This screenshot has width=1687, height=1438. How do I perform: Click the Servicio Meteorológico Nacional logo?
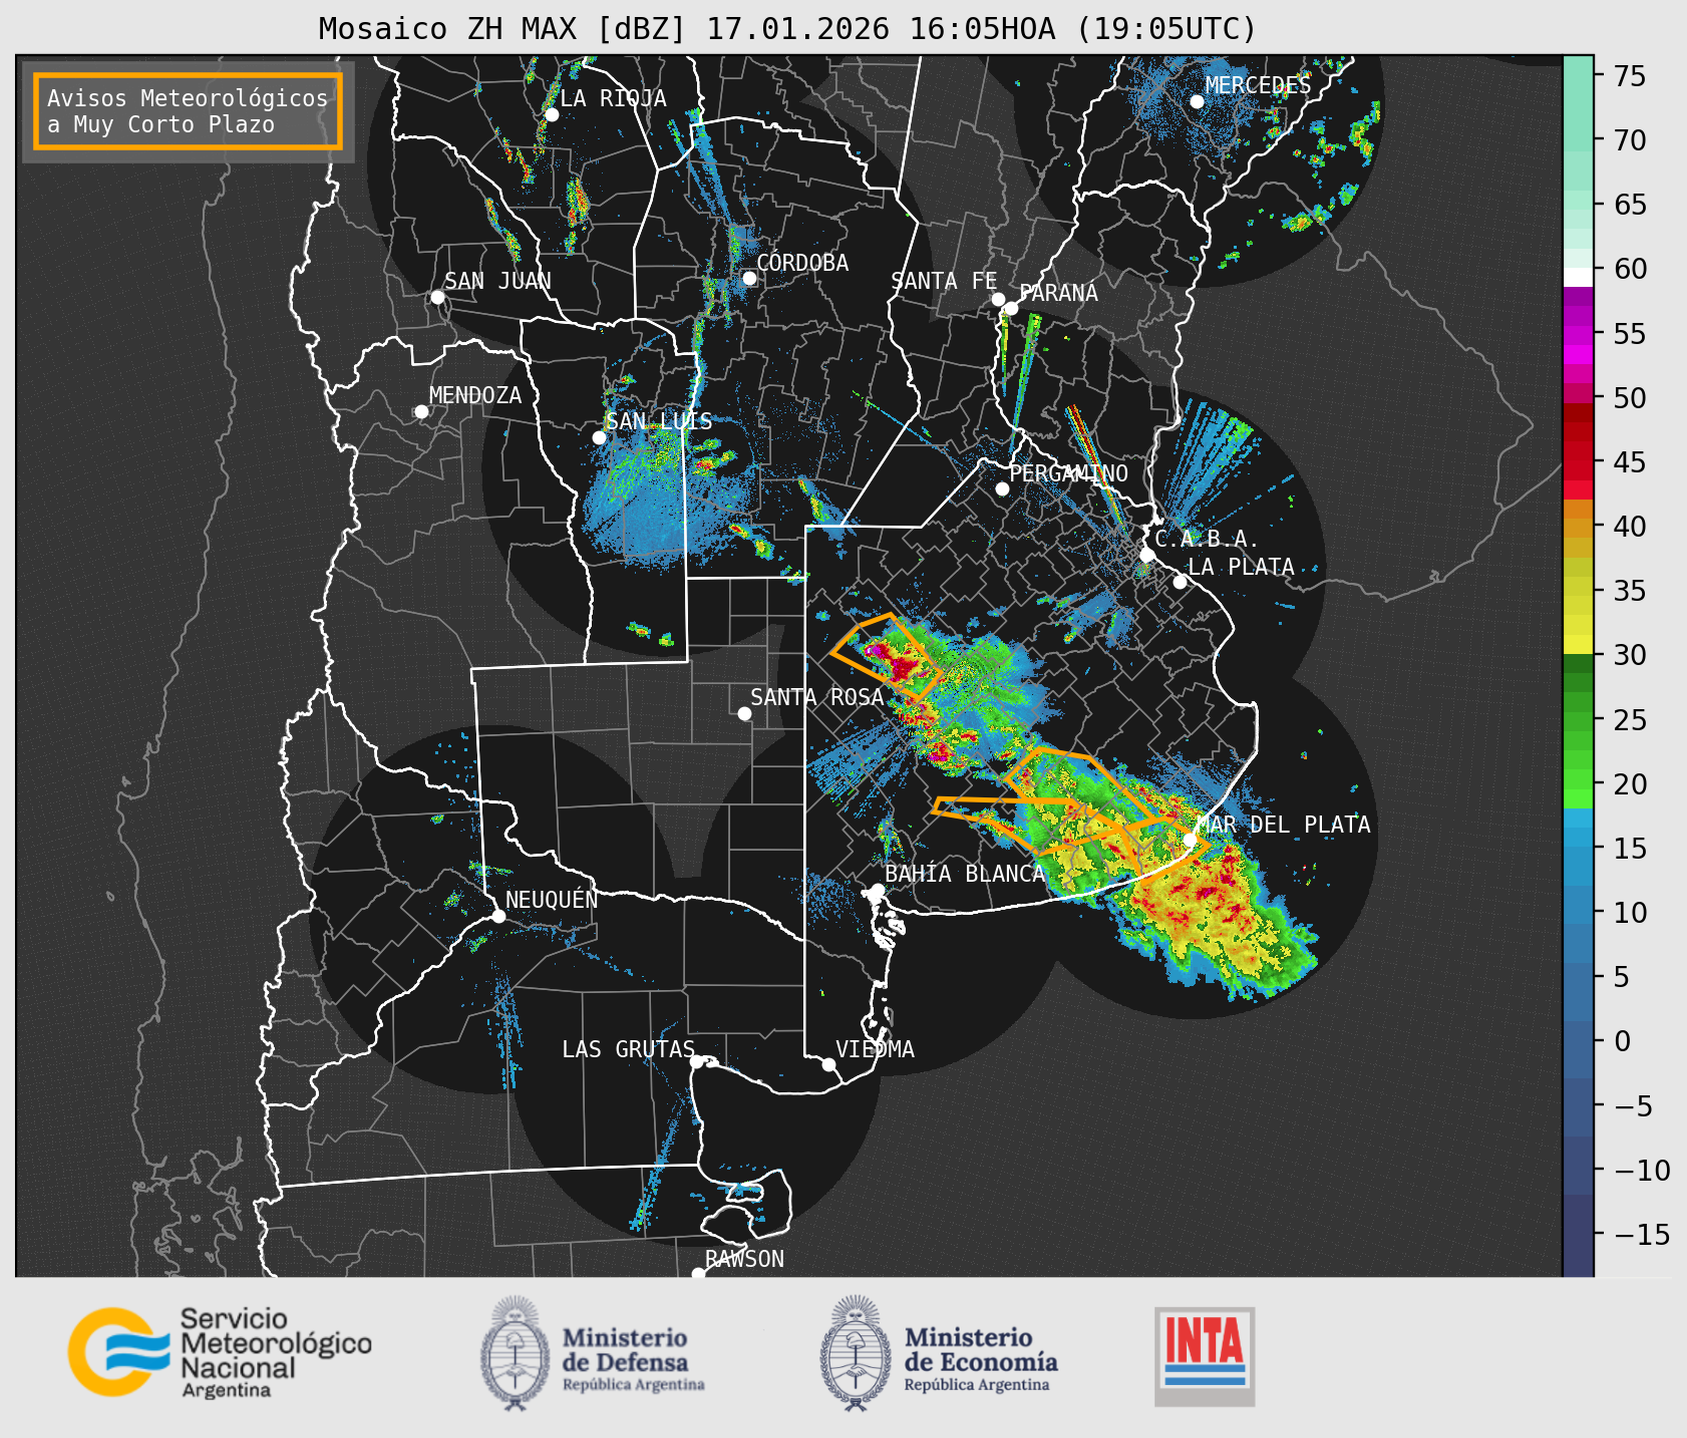[x=220, y=1352]
